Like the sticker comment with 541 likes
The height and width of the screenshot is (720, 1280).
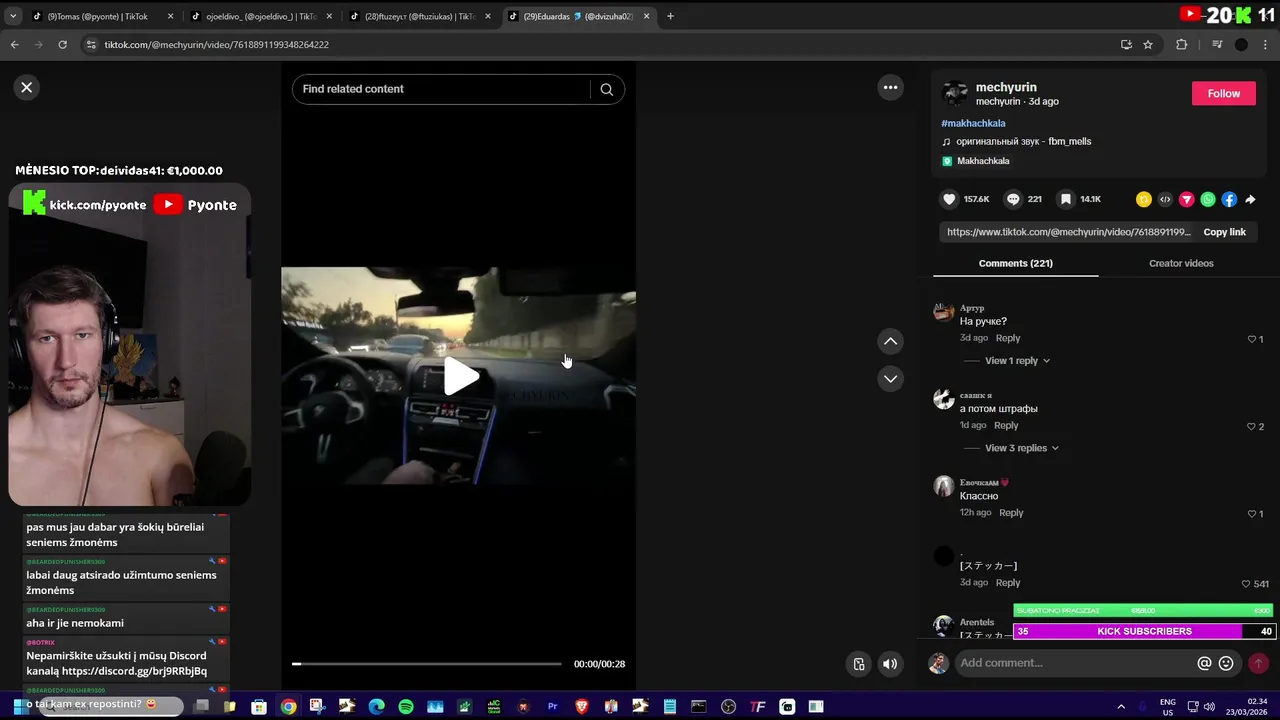pos(1245,584)
